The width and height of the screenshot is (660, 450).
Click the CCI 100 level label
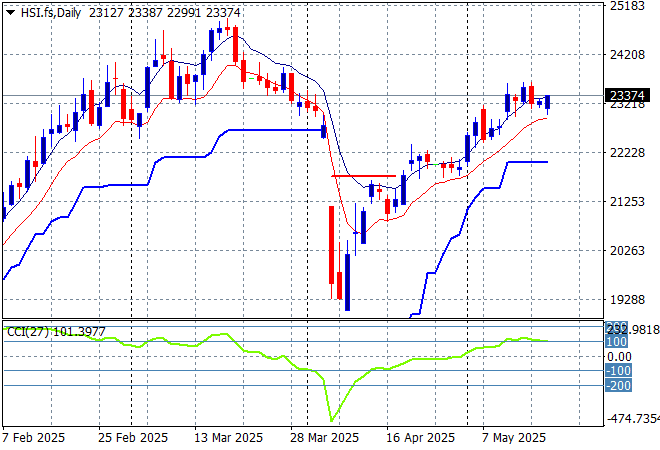(x=616, y=341)
